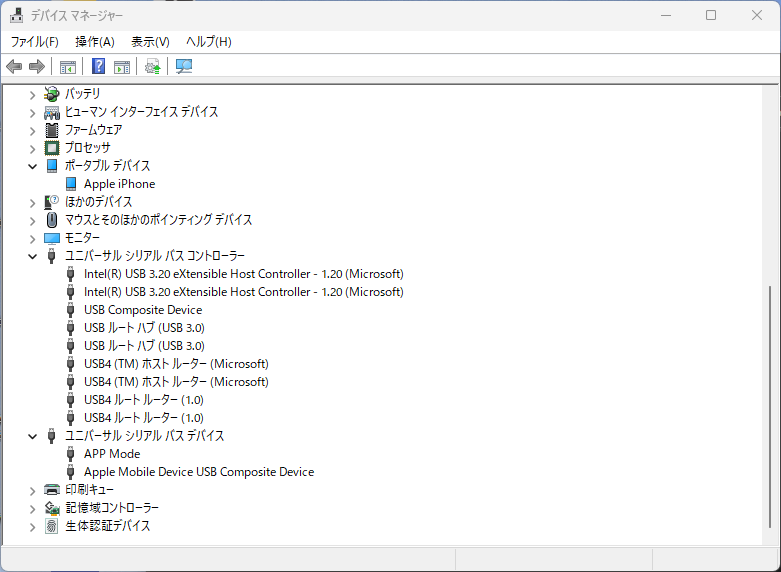
Task: Open the ファイル(F) menu
Action: point(34,42)
